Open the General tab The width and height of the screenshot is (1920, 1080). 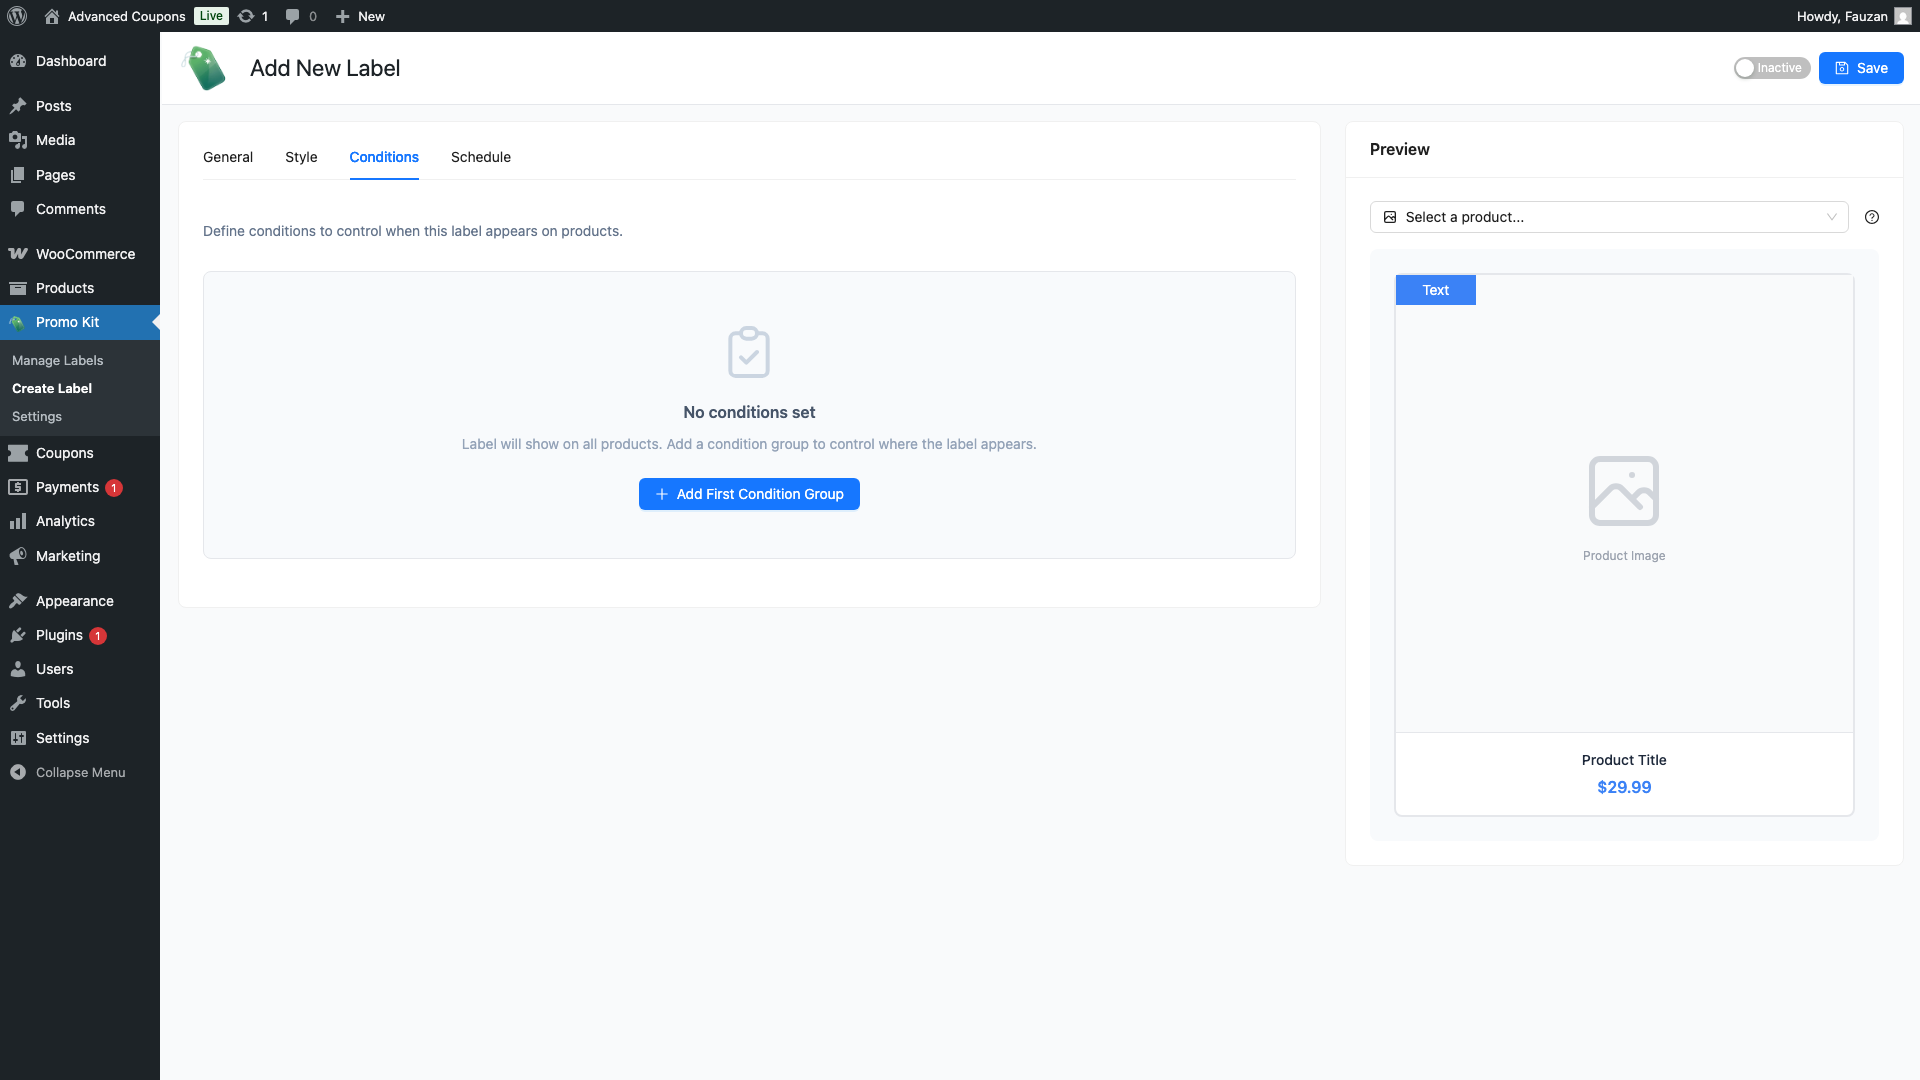228,157
